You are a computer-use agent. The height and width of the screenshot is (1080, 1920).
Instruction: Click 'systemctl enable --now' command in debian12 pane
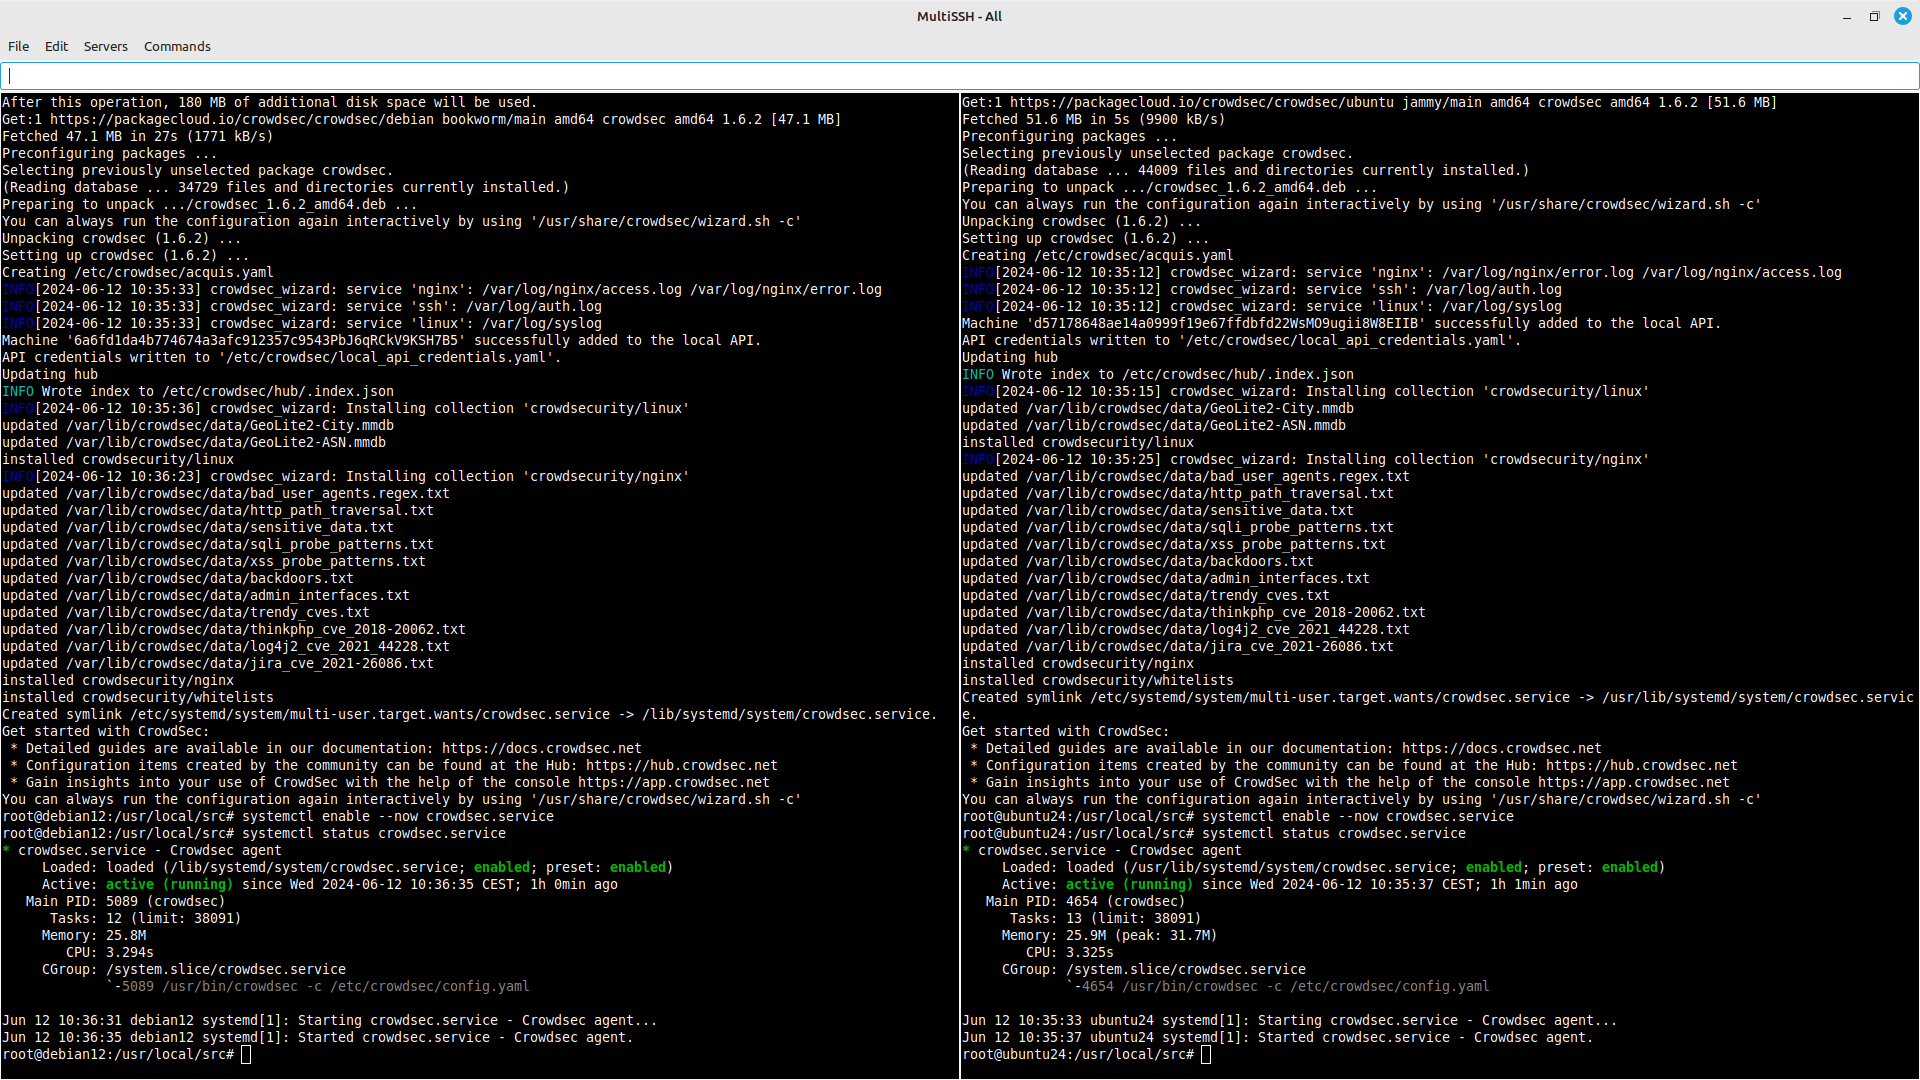point(398,816)
